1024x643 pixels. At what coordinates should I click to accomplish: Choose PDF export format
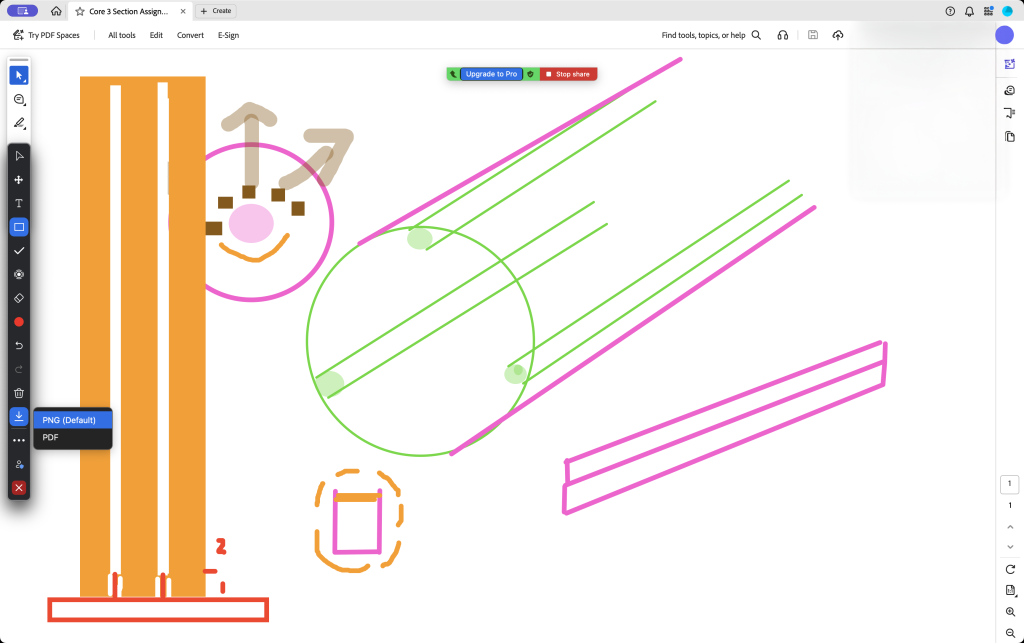pyautogui.click(x=51, y=437)
